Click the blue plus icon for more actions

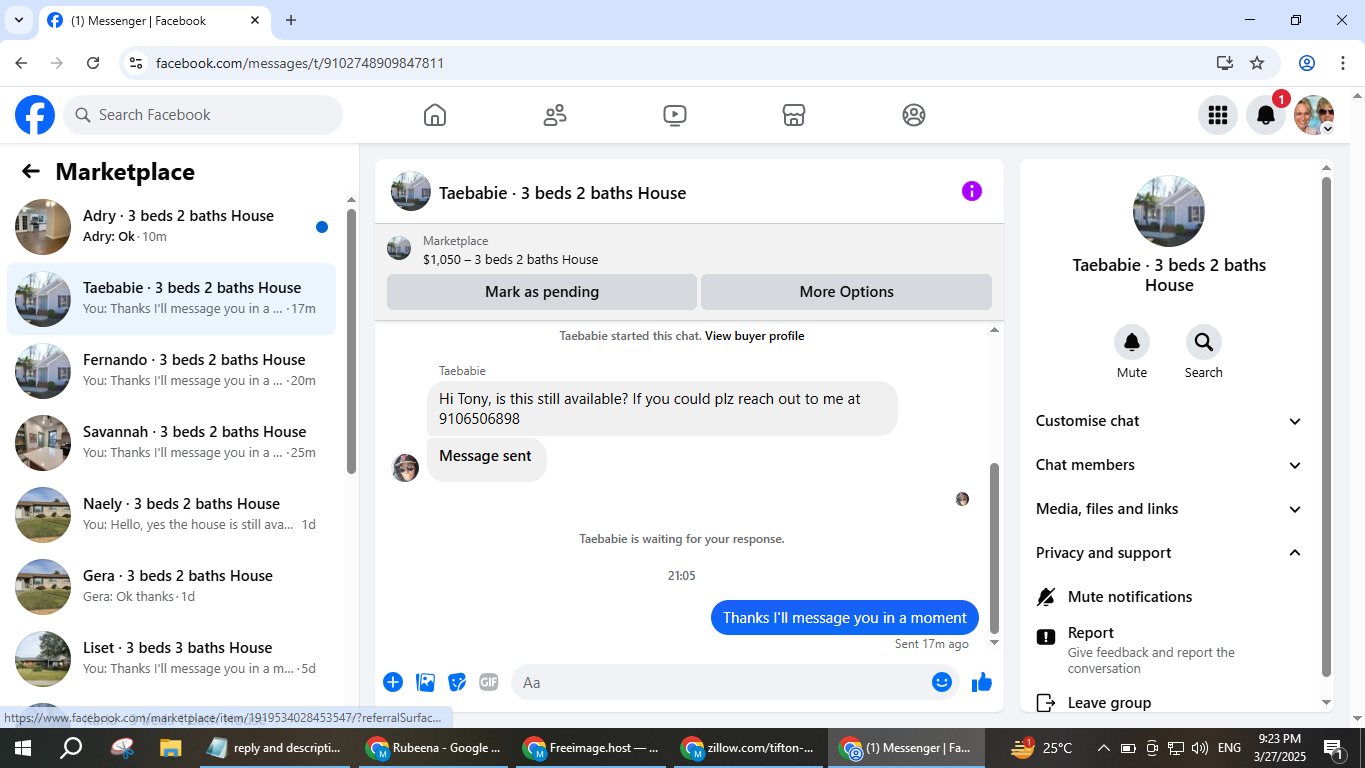(393, 682)
